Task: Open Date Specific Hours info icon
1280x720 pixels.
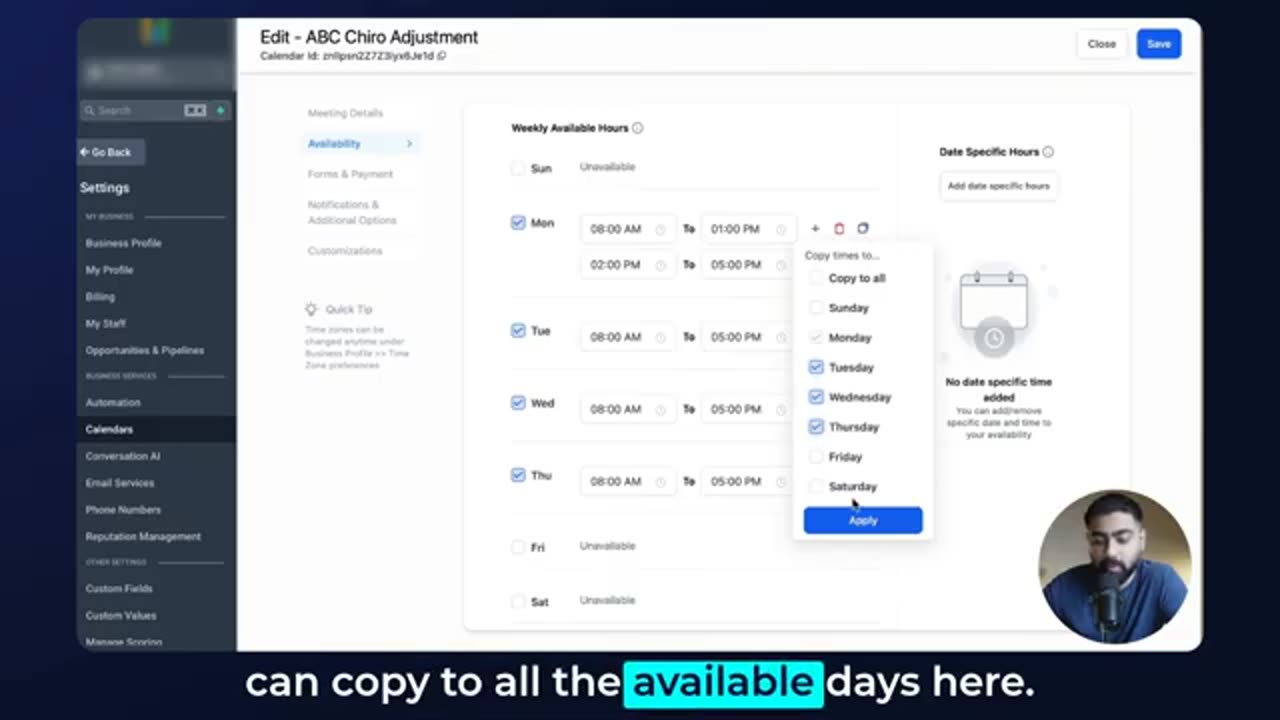Action: point(1048,152)
